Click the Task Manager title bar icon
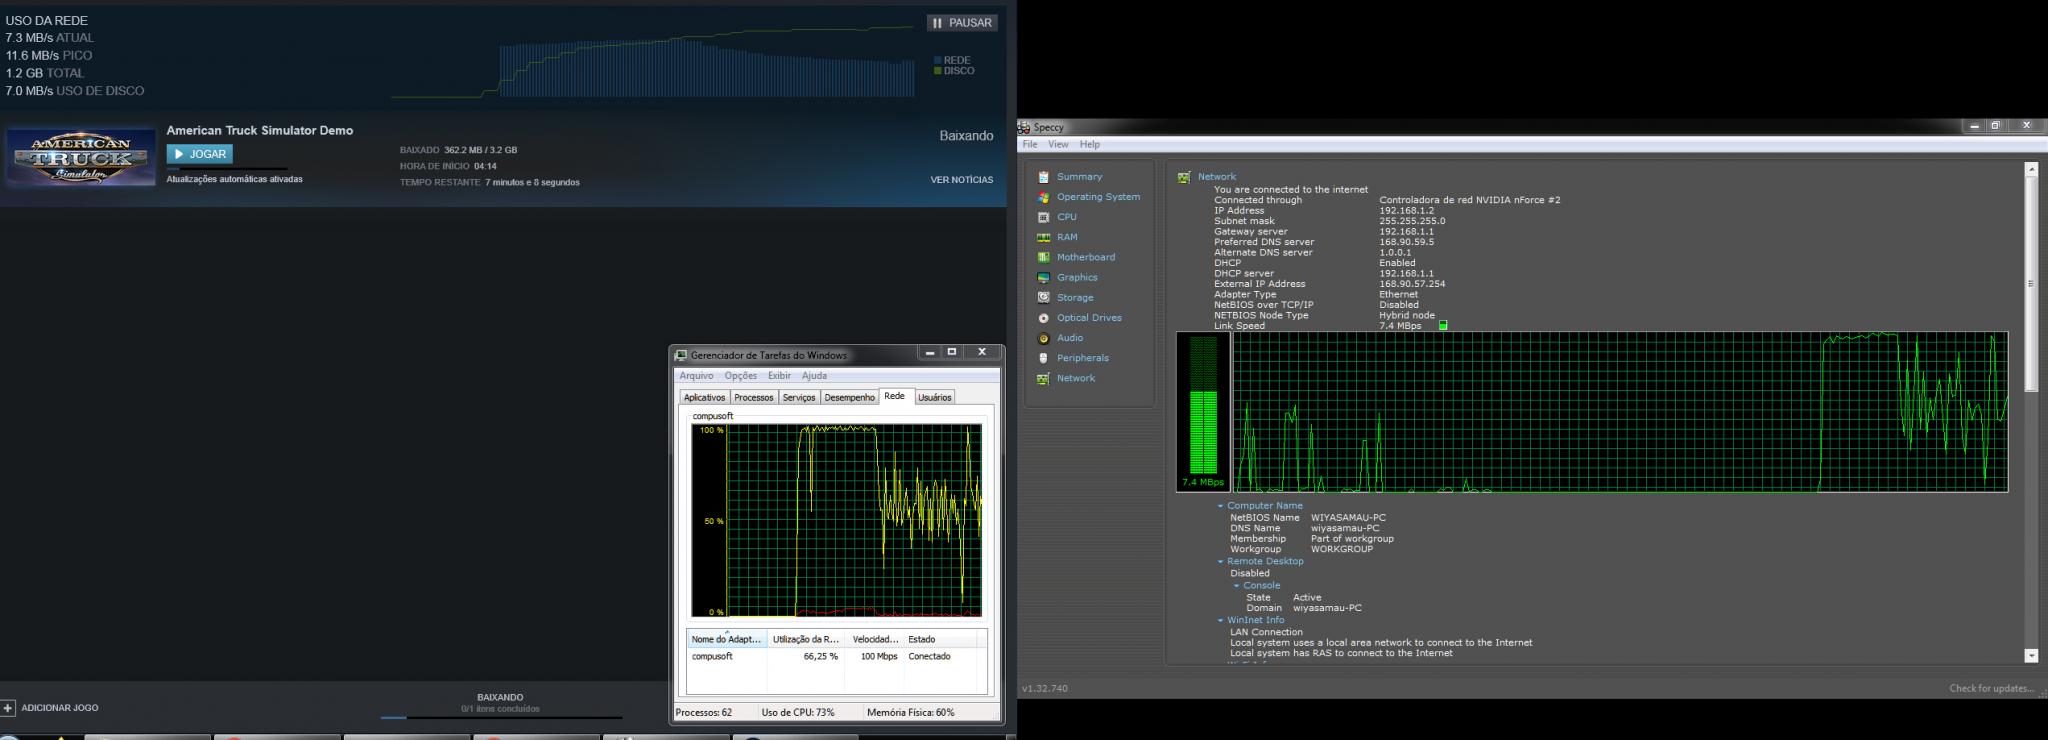The height and width of the screenshot is (740, 2048). 681,355
